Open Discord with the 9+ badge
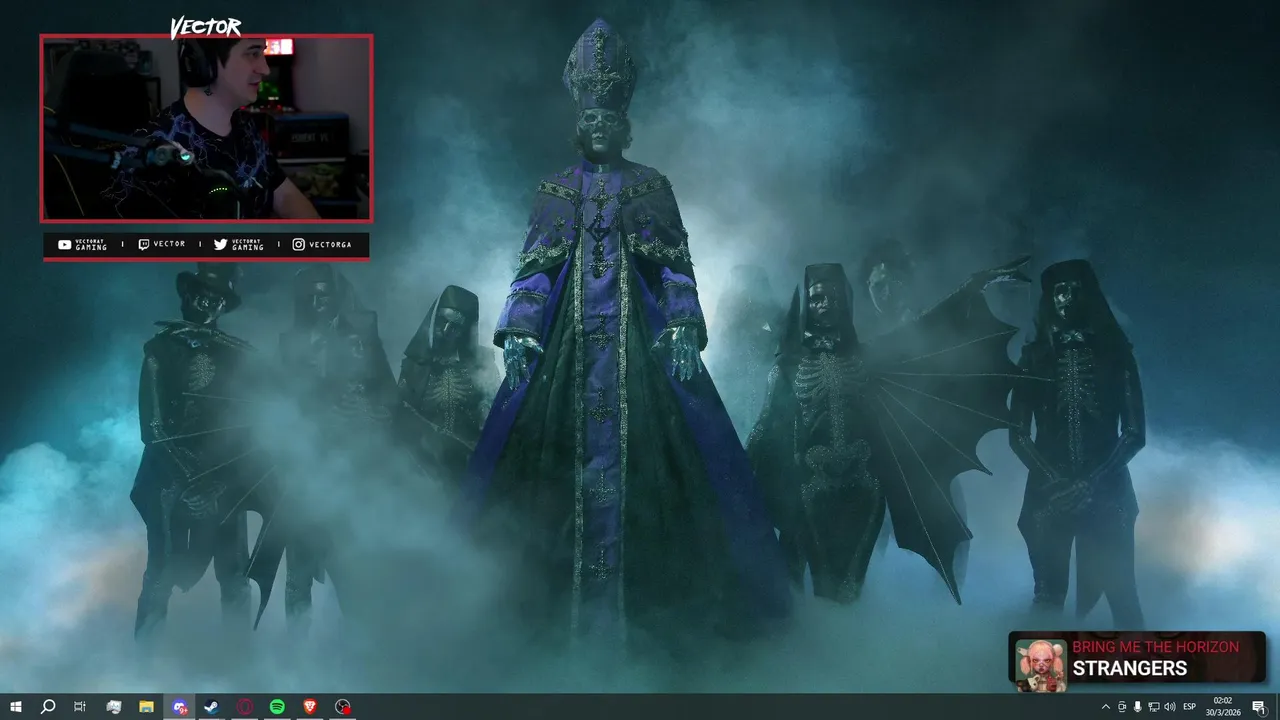Viewport: 1280px width, 720px height. (179, 707)
